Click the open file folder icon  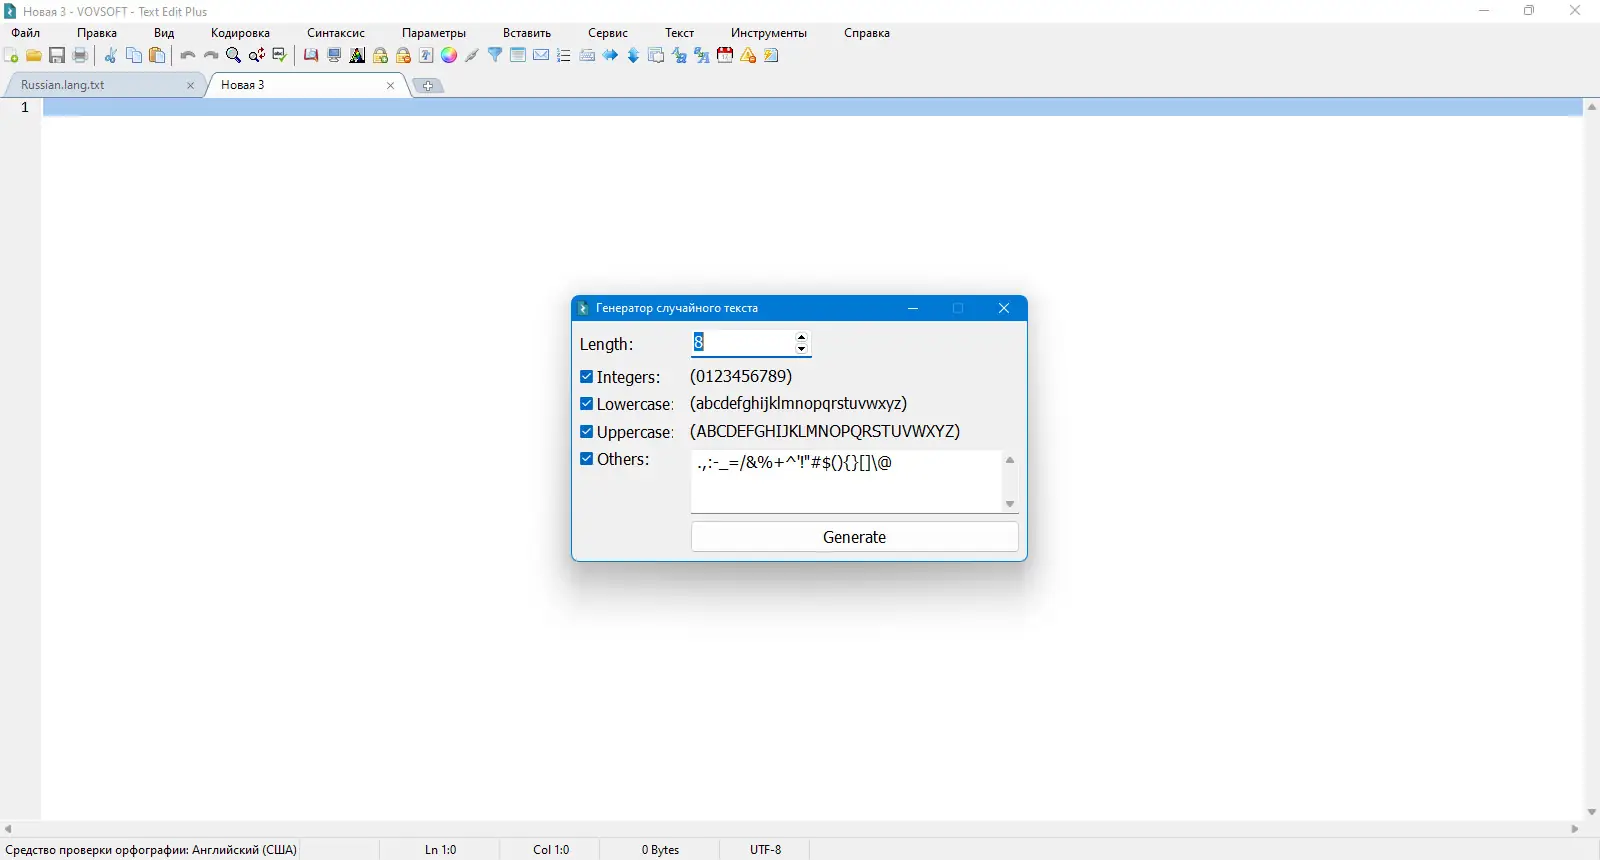point(34,55)
